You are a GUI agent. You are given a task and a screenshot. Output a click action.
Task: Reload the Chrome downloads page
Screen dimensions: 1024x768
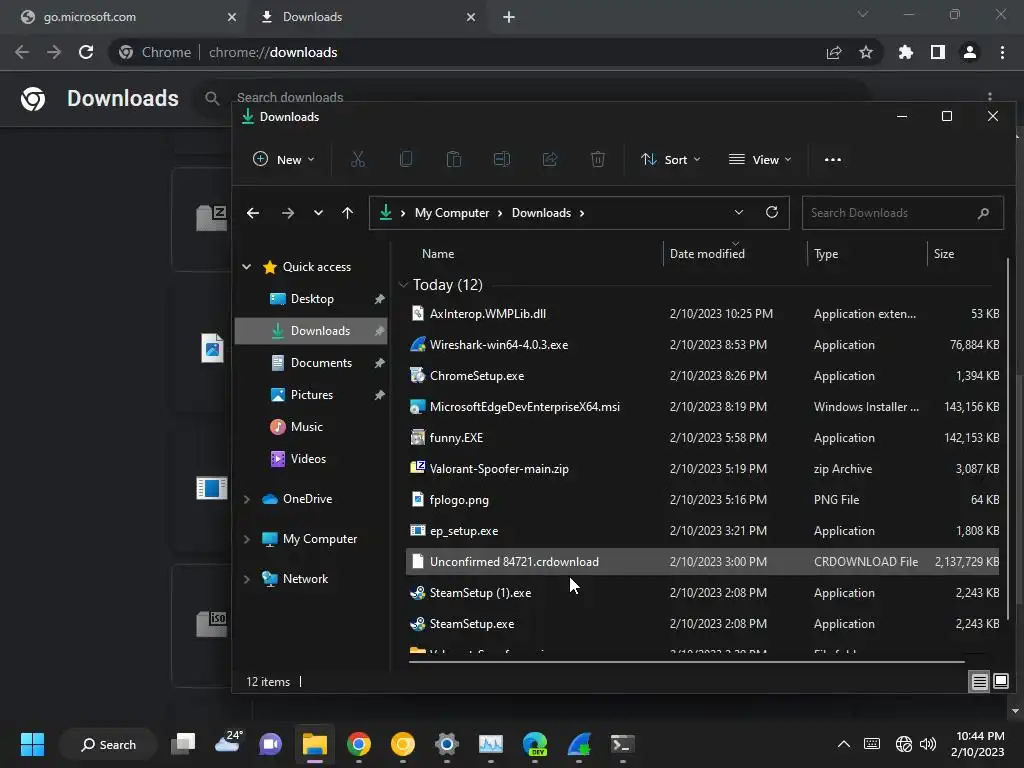[86, 52]
